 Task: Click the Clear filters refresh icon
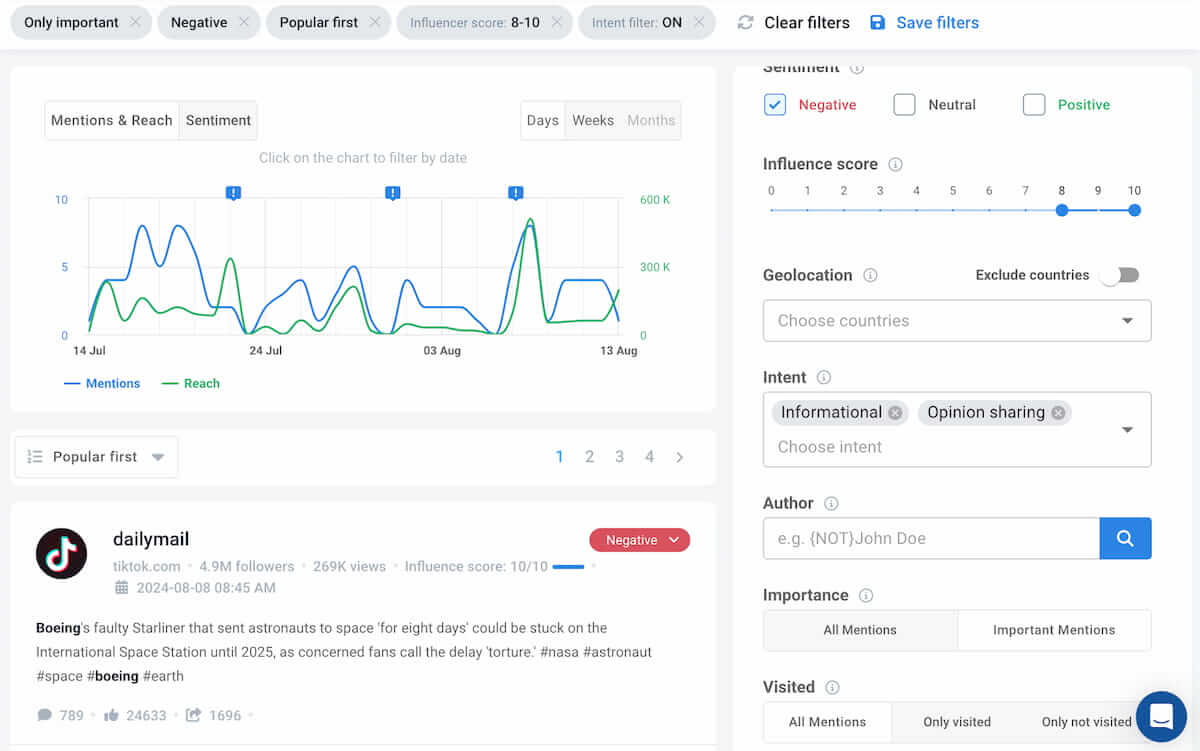745,22
